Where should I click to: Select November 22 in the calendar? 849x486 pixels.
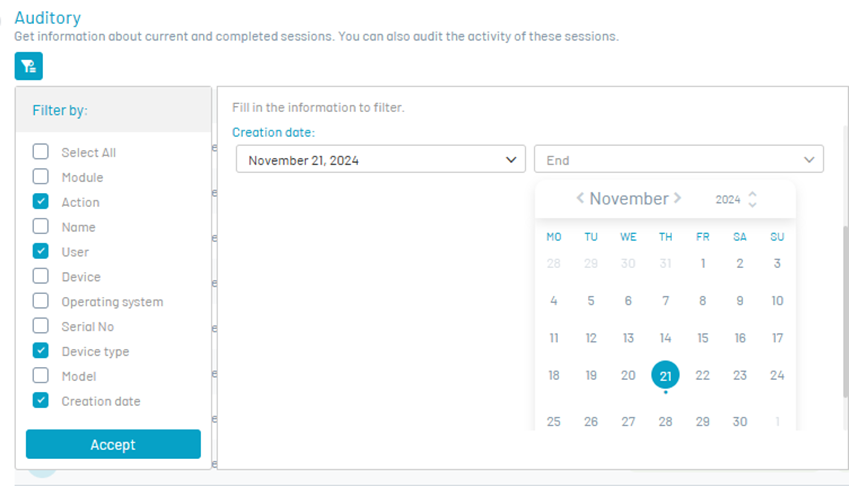pos(703,375)
